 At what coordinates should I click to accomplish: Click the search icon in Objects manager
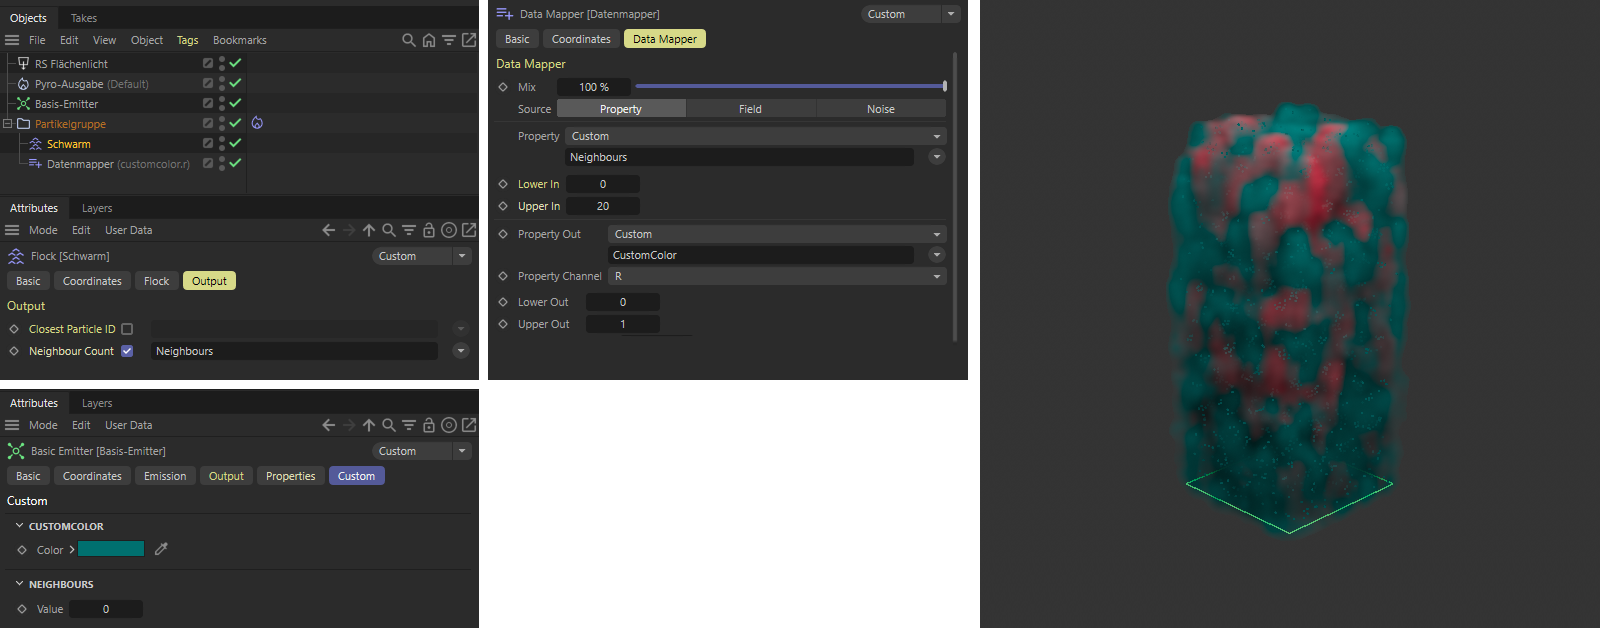pyautogui.click(x=408, y=40)
